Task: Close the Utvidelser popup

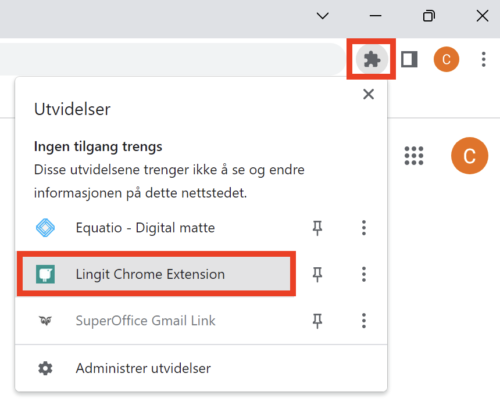Action: (368, 94)
